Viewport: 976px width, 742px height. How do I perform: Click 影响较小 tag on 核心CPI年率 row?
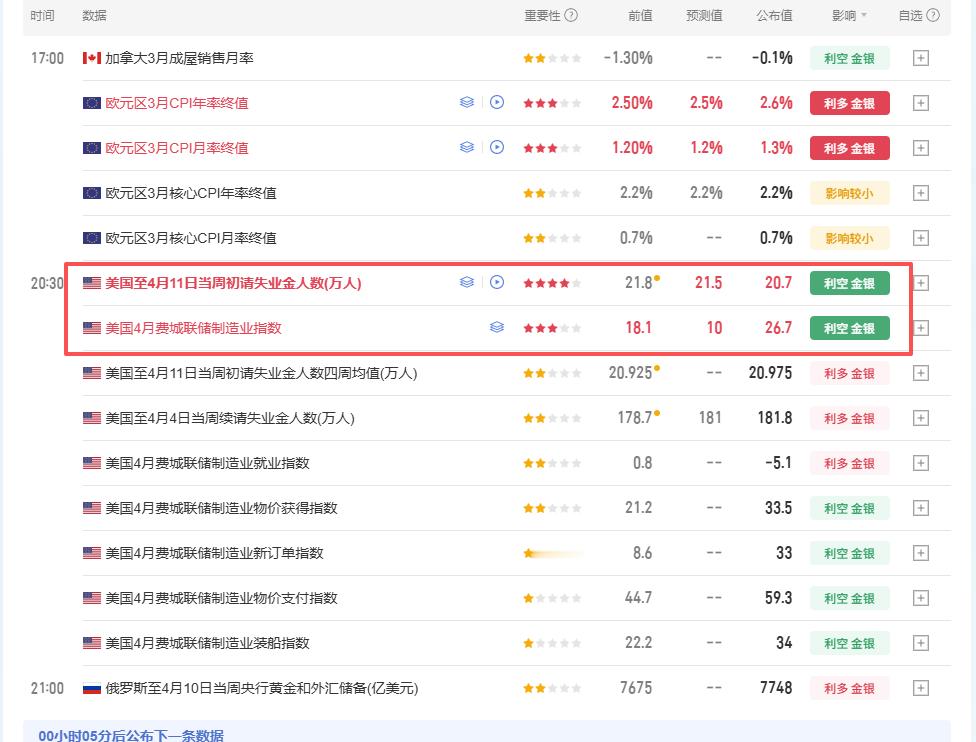[x=850, y=194]
